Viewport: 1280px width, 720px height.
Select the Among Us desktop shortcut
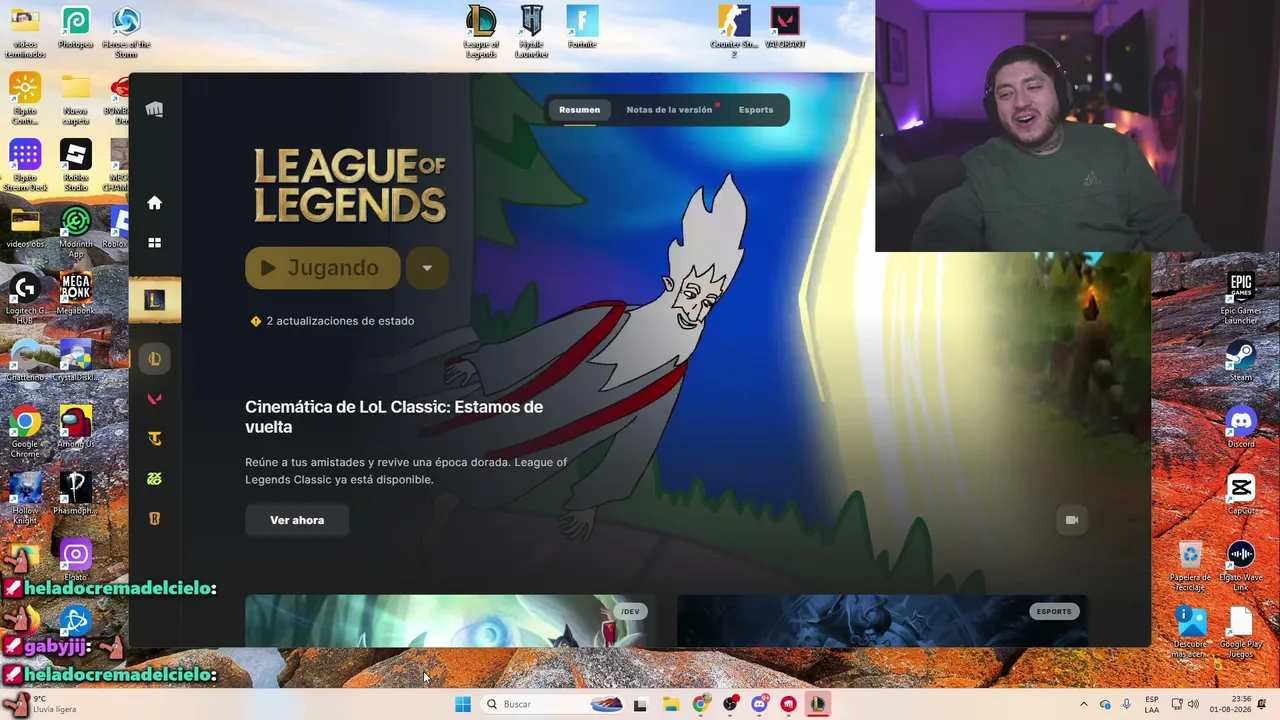tap(75, 427)
